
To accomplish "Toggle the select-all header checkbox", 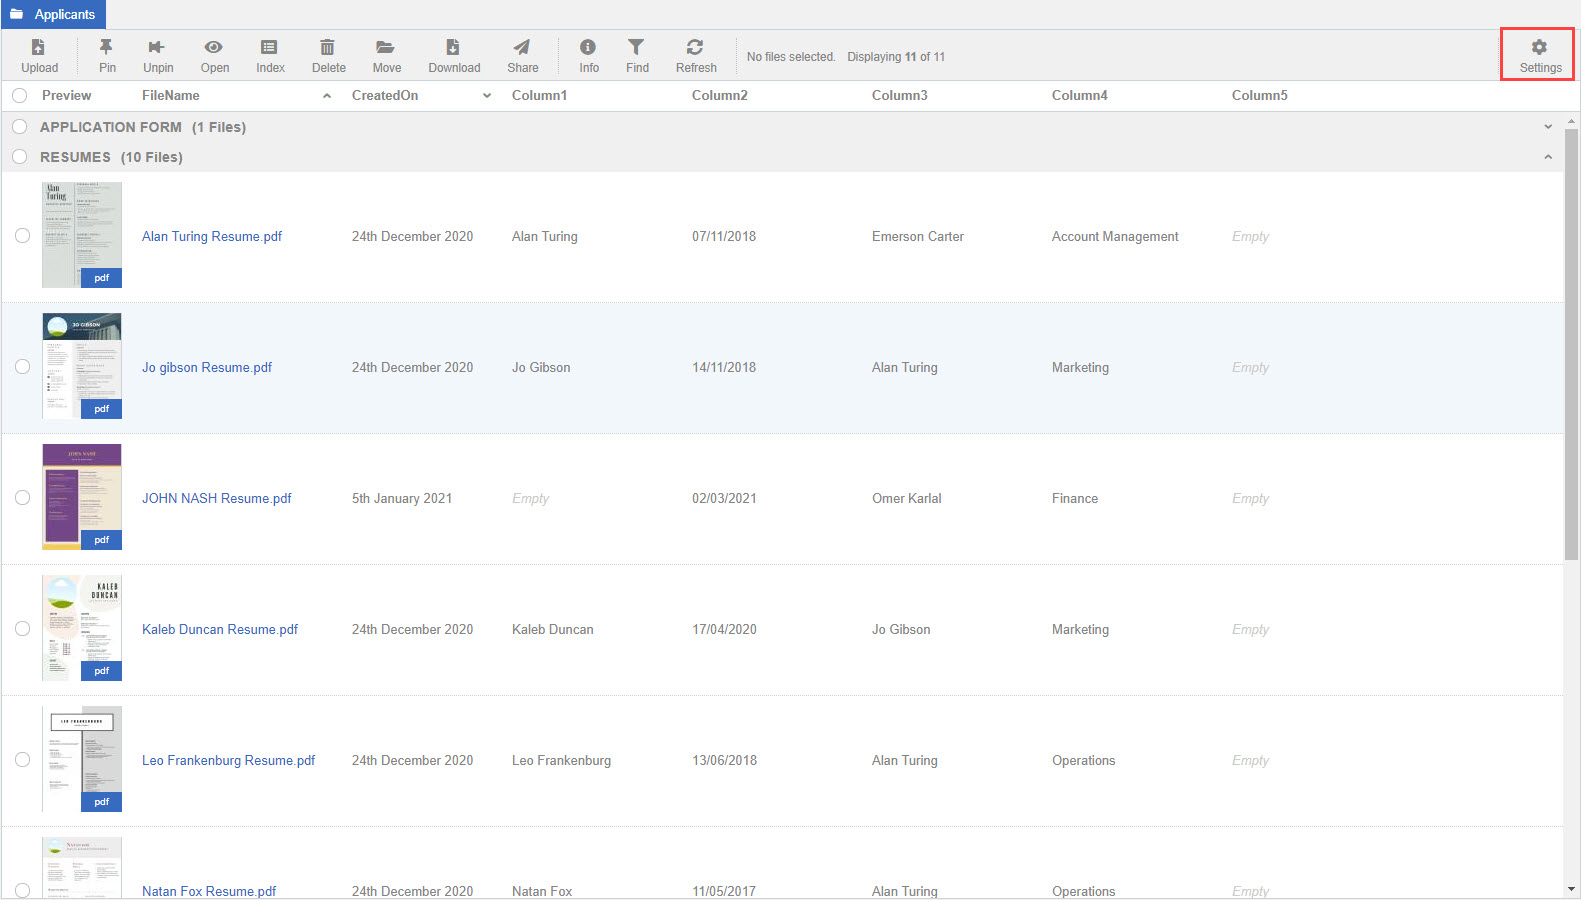I will [x=19, y=96].
